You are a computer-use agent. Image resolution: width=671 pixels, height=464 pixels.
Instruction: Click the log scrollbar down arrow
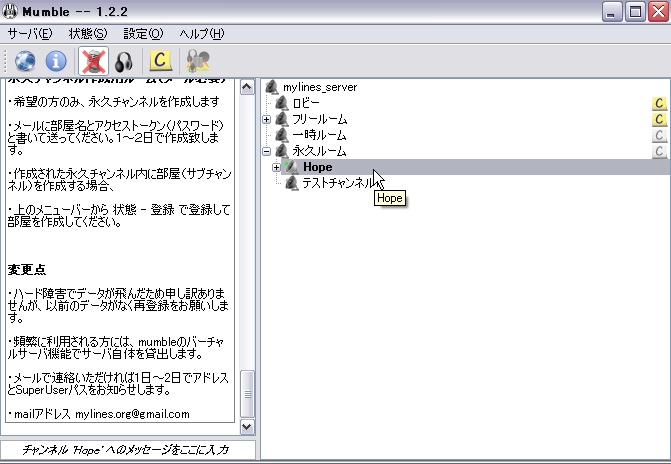[x=247, y=426]
